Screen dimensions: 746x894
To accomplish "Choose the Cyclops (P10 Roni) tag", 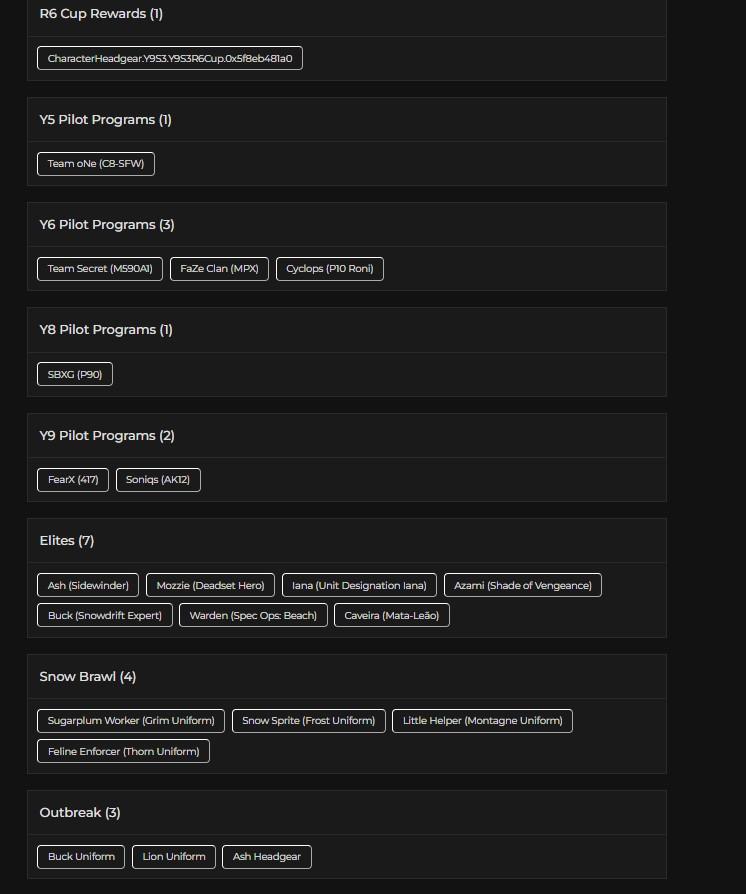I will click(x=330, y=269).
